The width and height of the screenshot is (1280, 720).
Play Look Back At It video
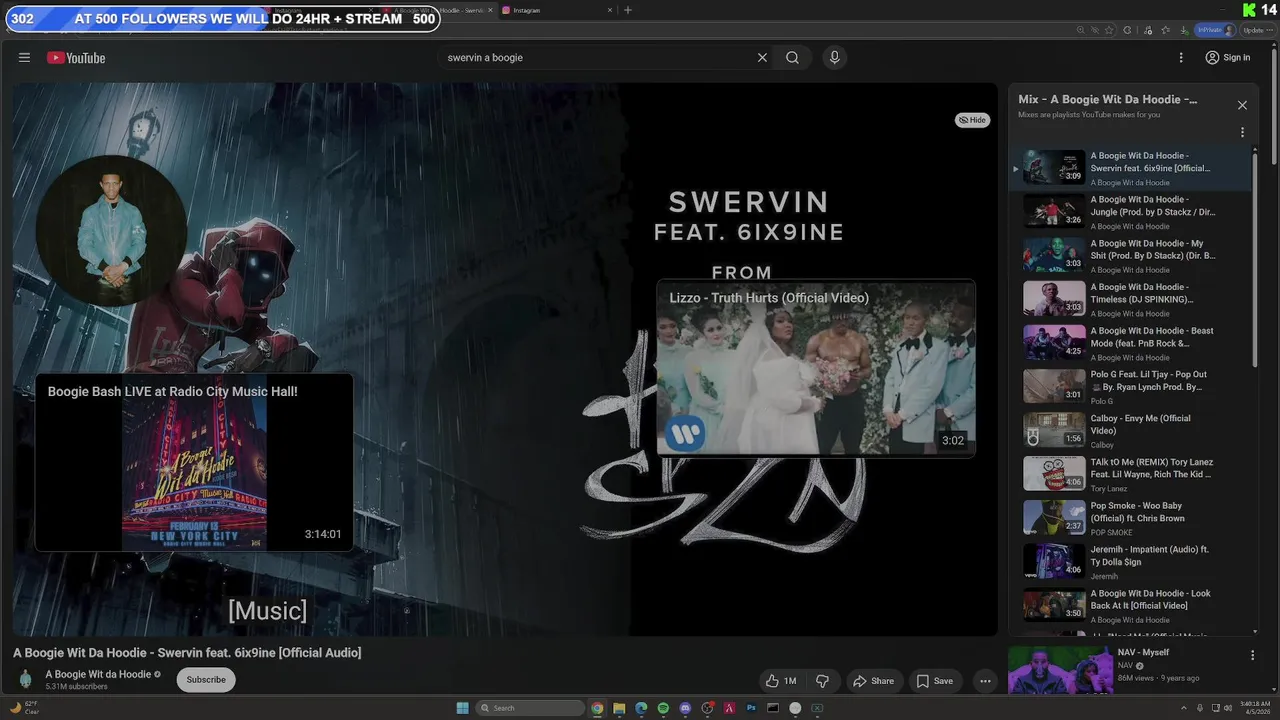pos(1130,606)
